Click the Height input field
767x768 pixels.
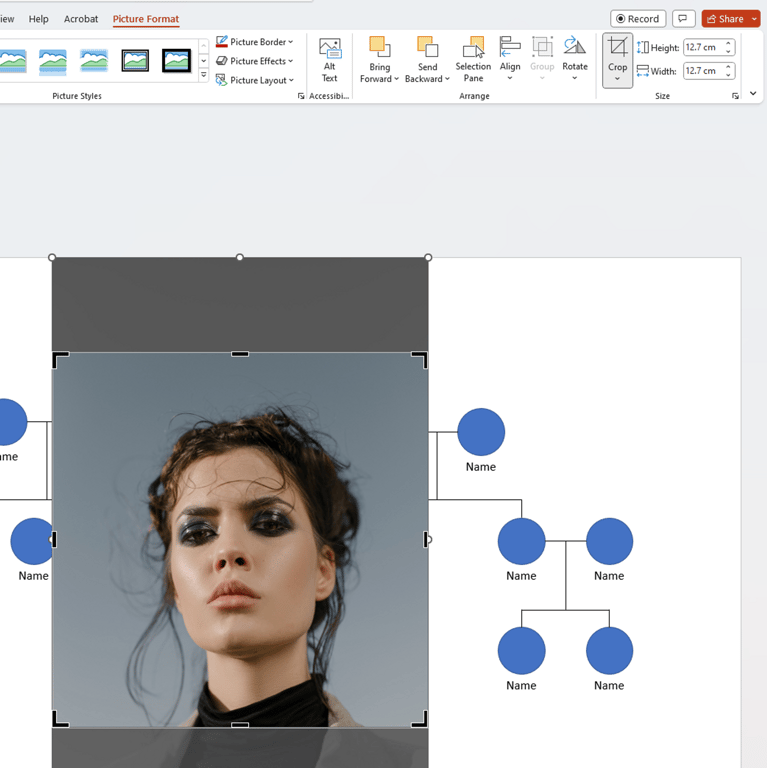(x=703, y=48)
